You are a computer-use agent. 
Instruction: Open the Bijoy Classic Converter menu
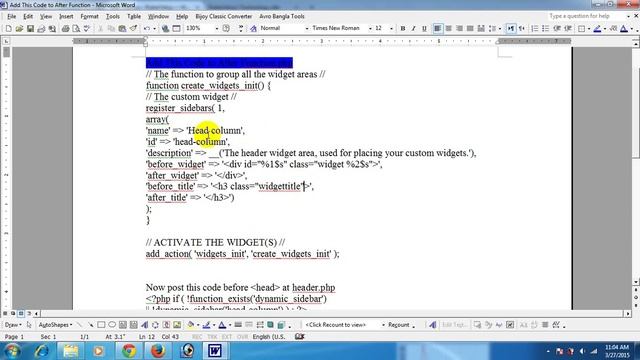pyautogui.click(x=224, y=16)
